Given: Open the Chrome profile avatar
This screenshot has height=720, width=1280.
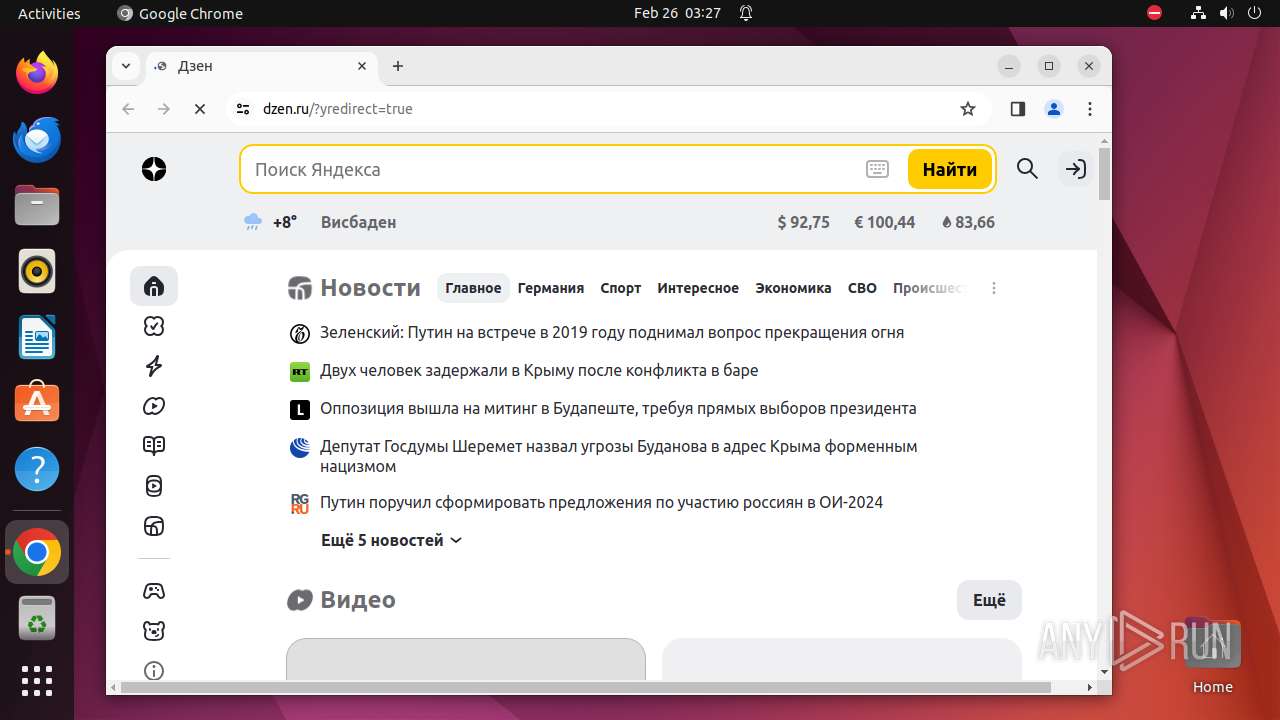Looking at the screenshot, I should coord(1054,109).
